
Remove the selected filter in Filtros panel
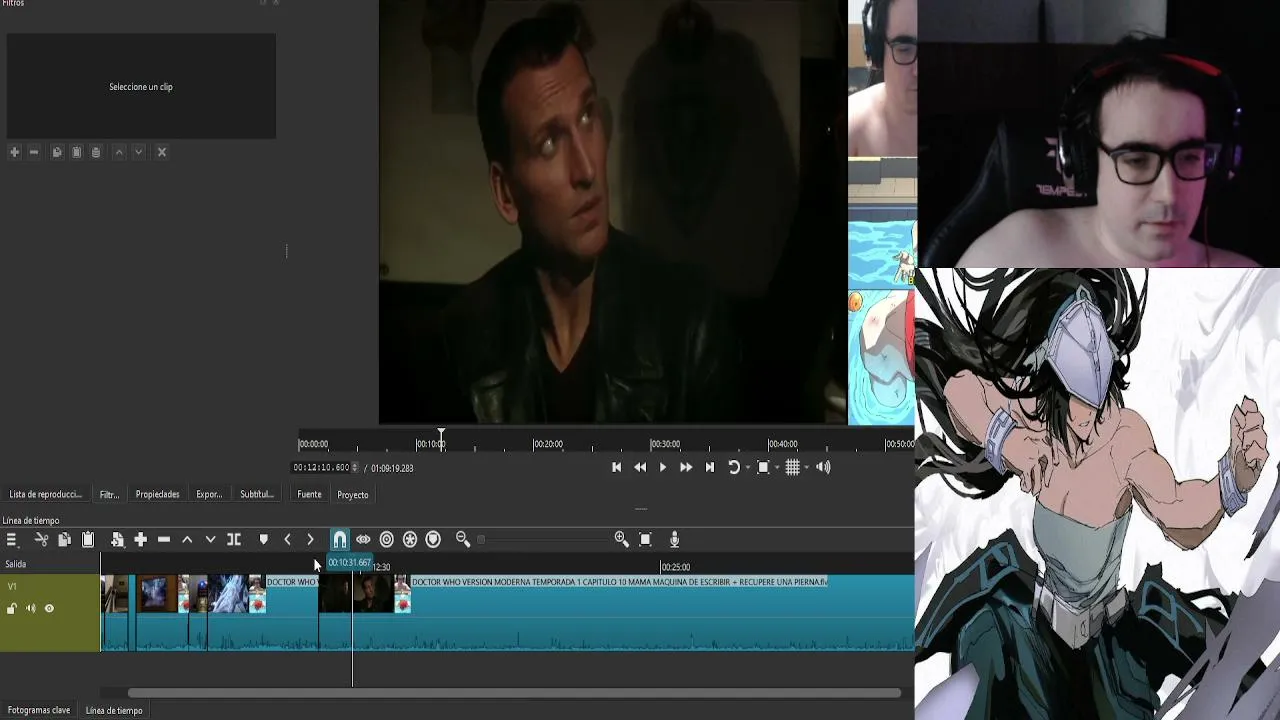coord(34,152)
